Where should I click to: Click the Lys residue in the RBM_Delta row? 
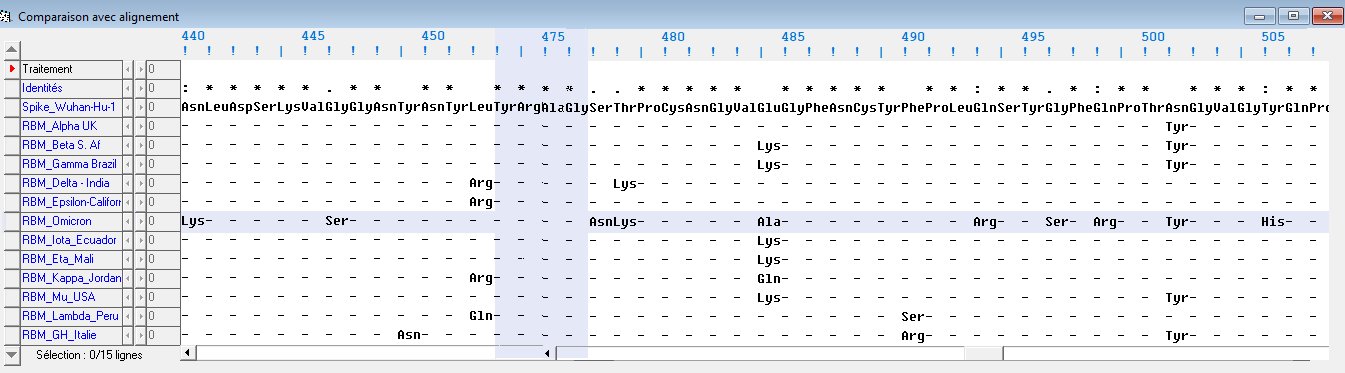[625, 183]
